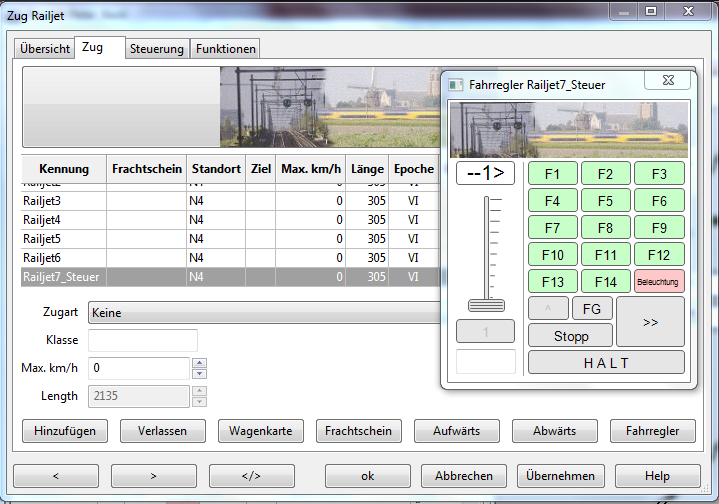Switch to the Funktionen tab
This screenshot has width=719, height=504.
[x=226, y=49]
